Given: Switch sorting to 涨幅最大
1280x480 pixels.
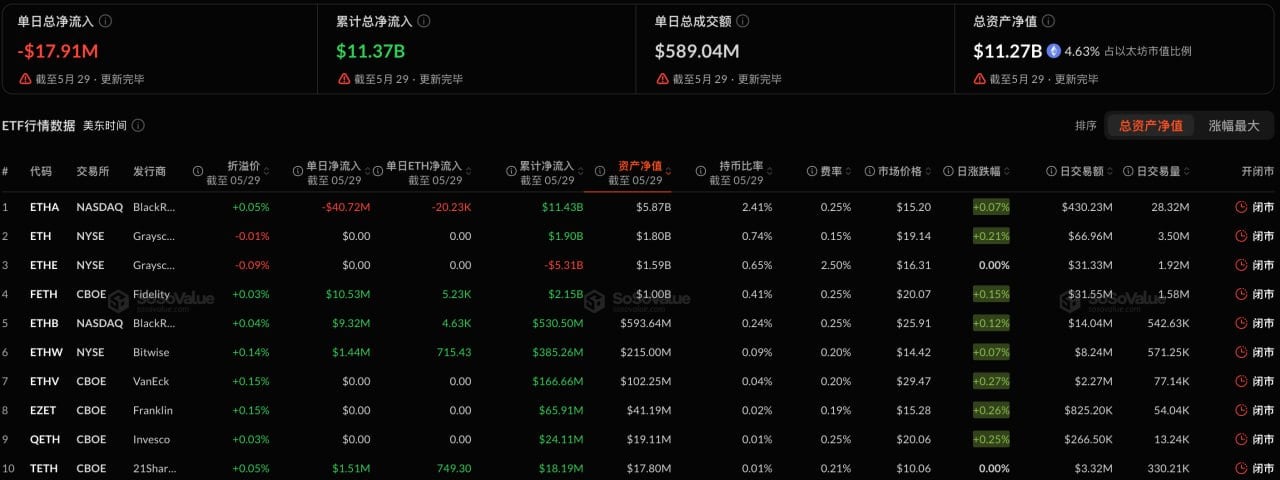Looking at the screenshot, I should pyautogui.click(x=1234, y=125).
